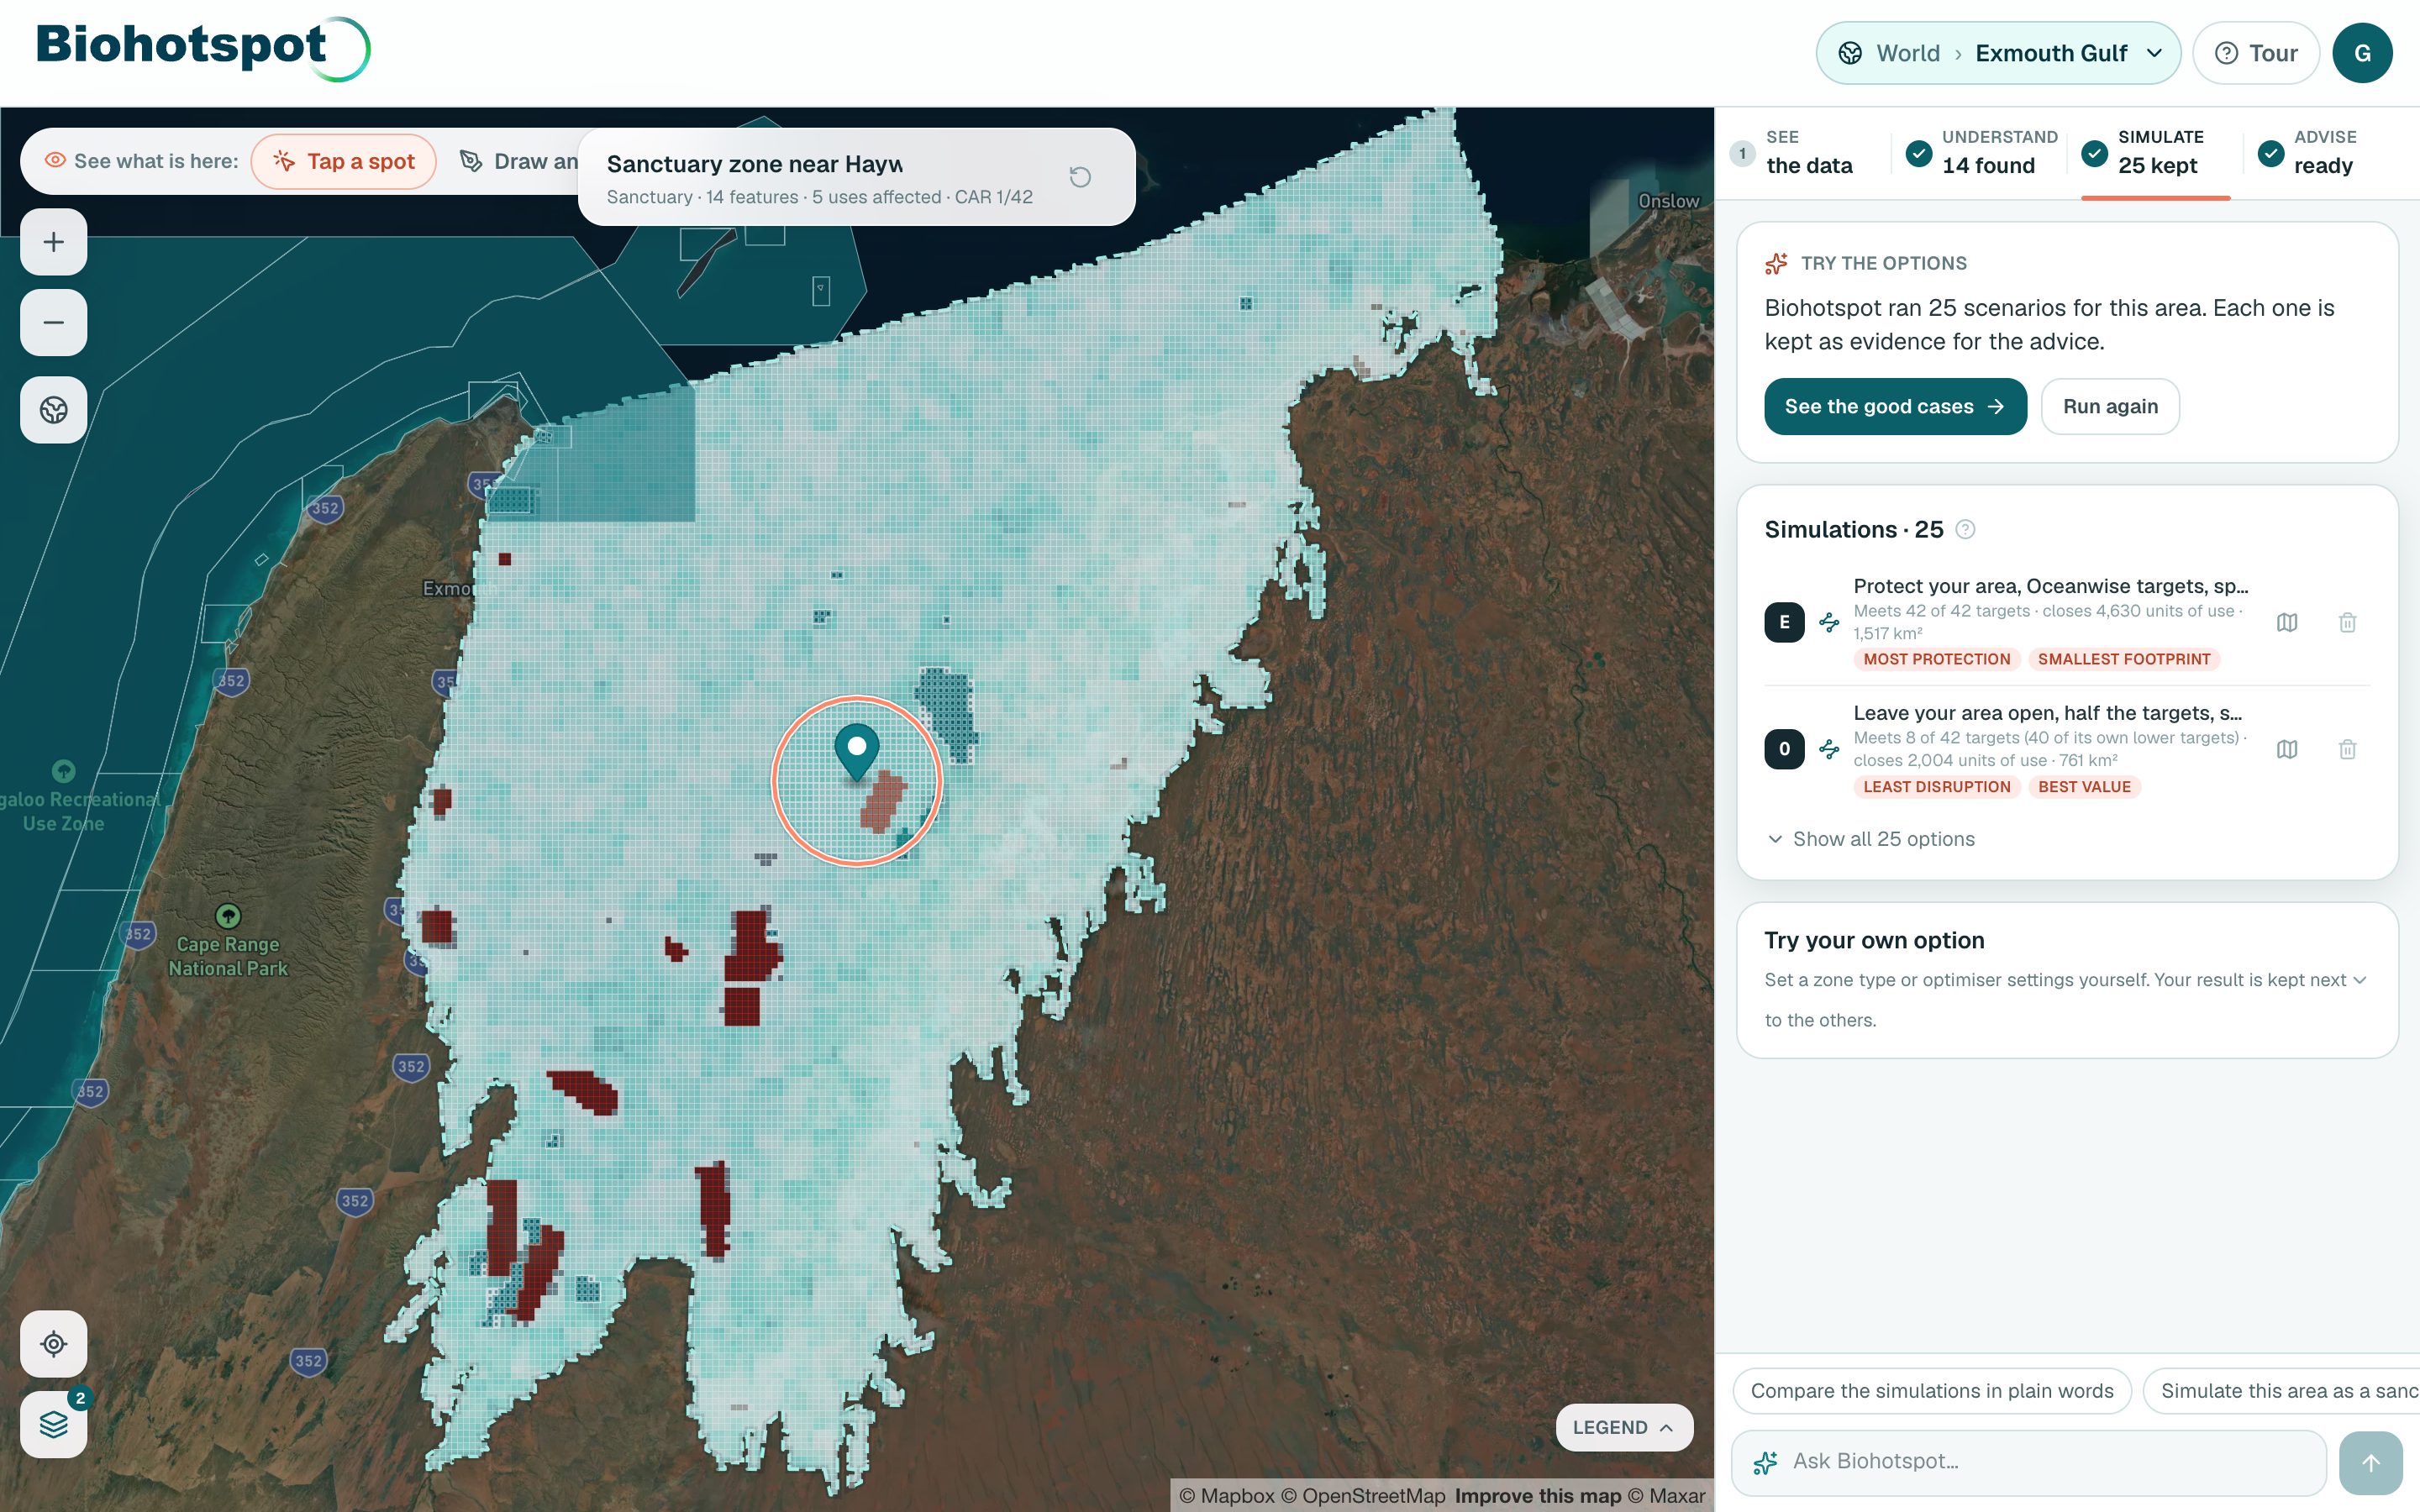Click the help icon beside Simulations 25
The width and height of the screenshot is (2420, 1512).
1965,530
